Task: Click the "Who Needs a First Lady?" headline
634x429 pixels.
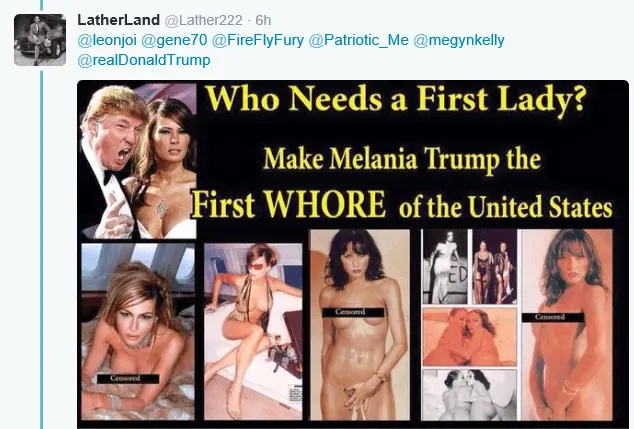Action: coord(396,99)
